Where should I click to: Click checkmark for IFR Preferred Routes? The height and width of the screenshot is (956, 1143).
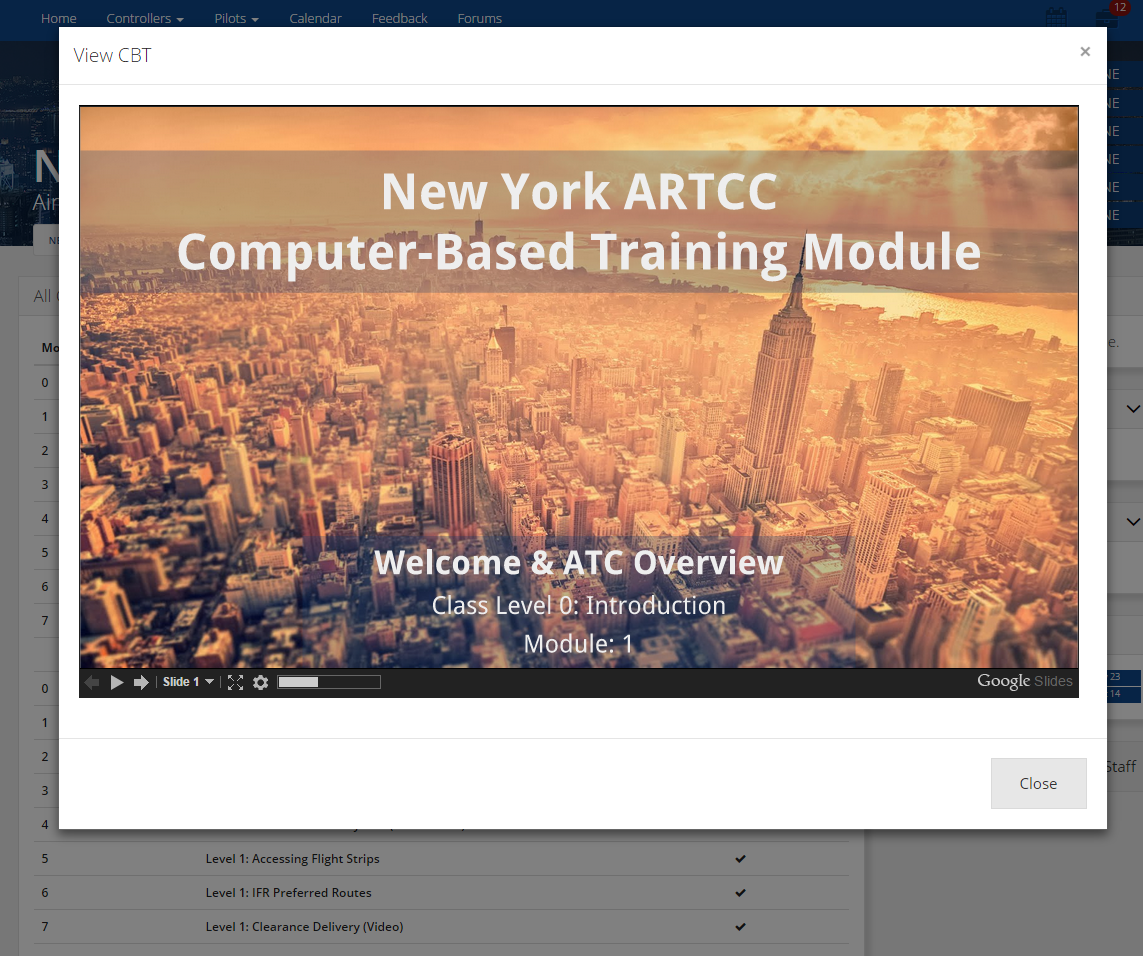(x=740, y=893)
